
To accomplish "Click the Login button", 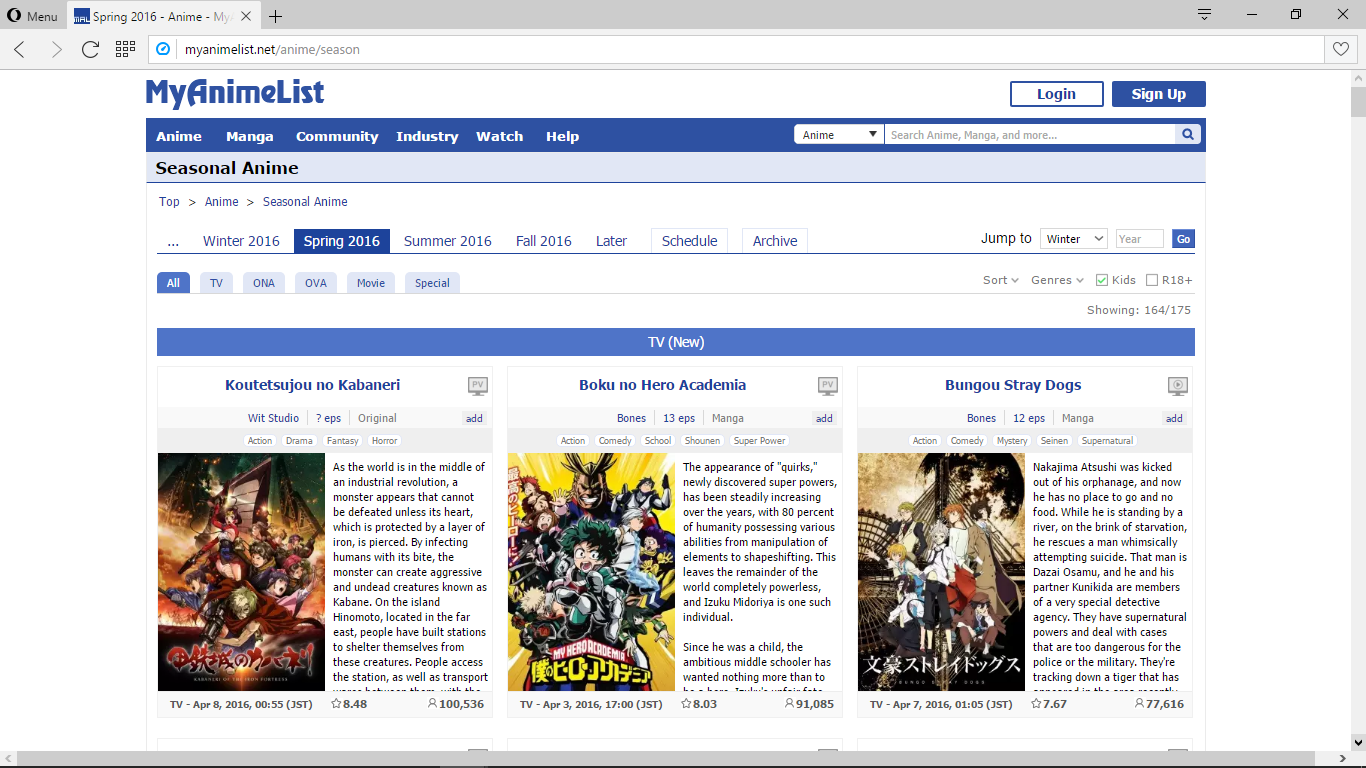I will pos(1056,94).
